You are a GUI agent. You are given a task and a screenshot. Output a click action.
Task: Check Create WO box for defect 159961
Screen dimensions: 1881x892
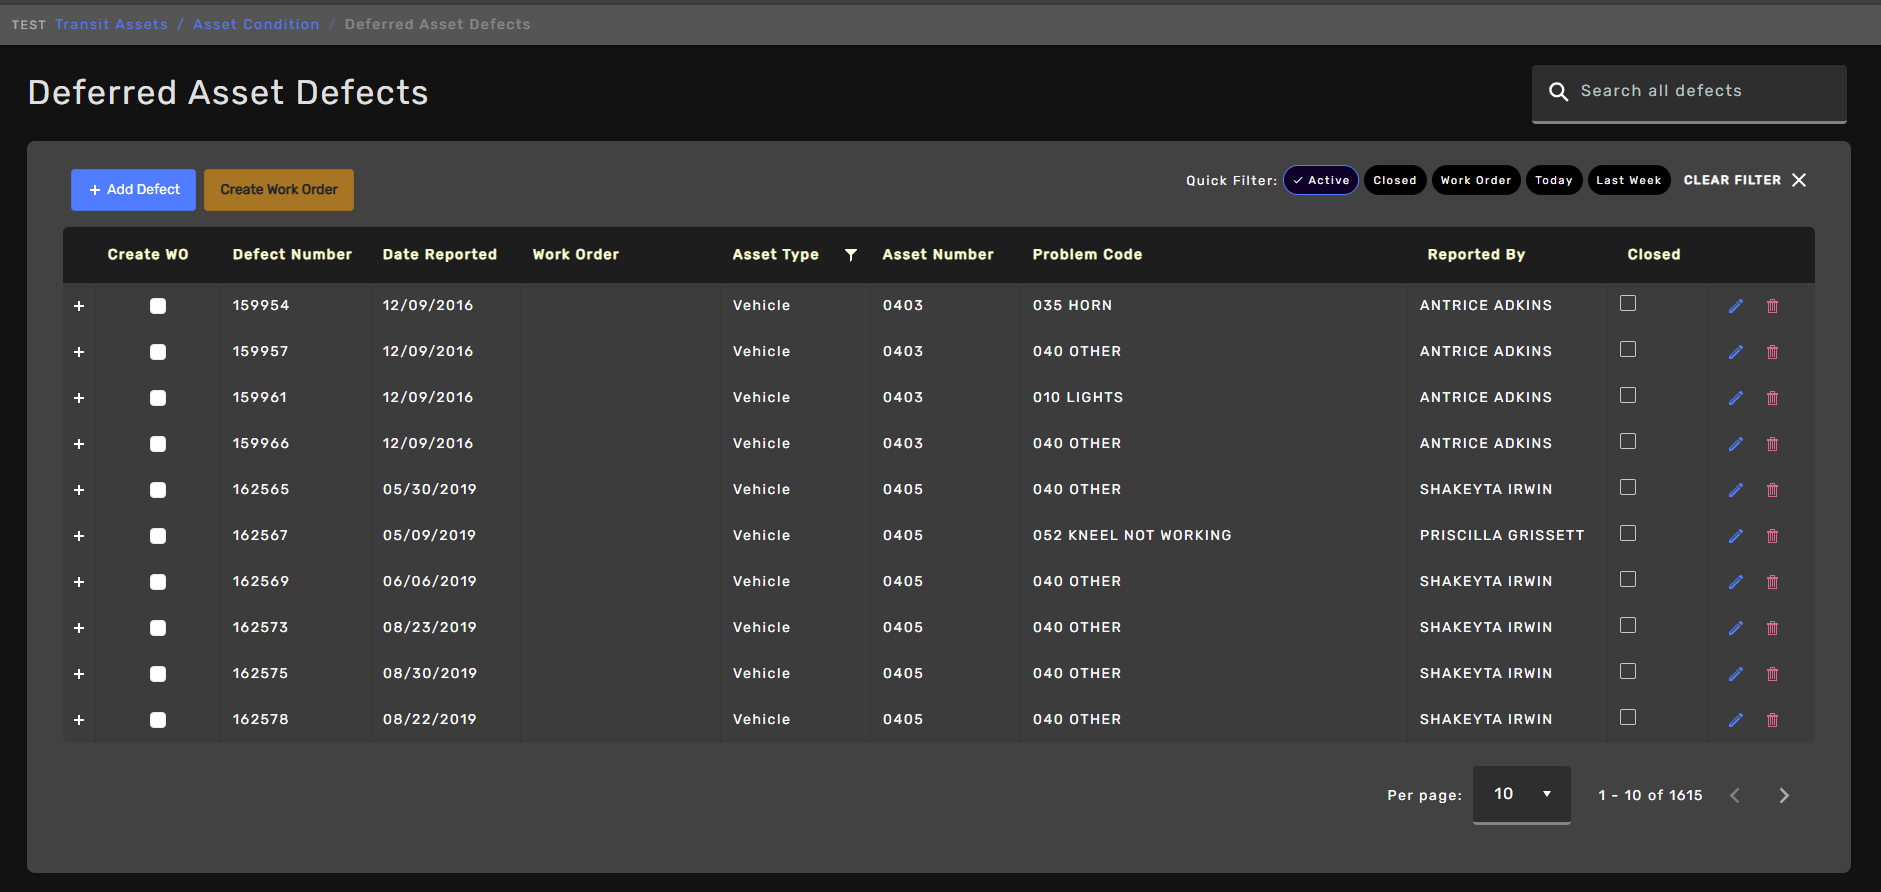(158, 398)
